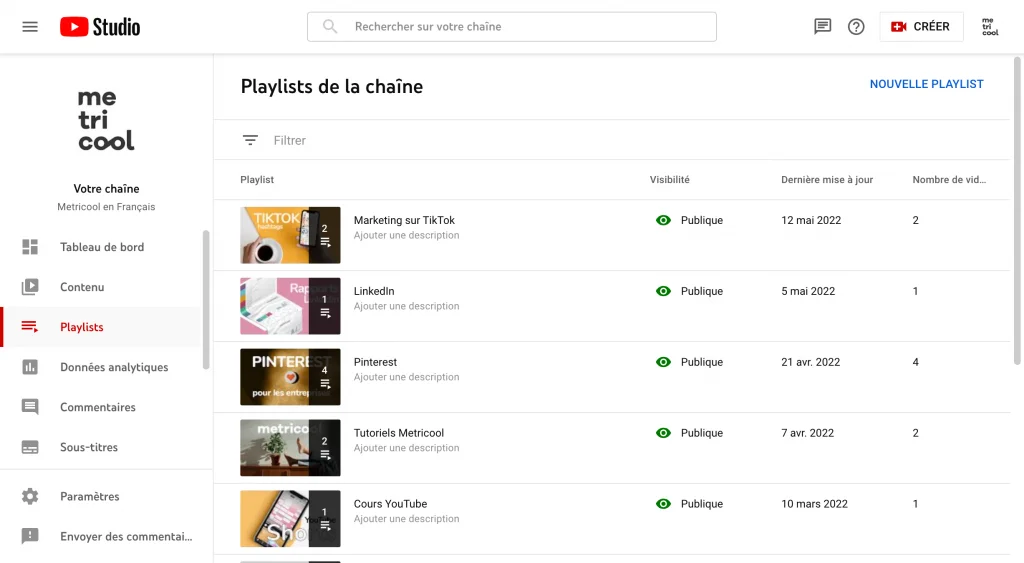Click the Sous-titres caption icon

click(x=30, y=447)
